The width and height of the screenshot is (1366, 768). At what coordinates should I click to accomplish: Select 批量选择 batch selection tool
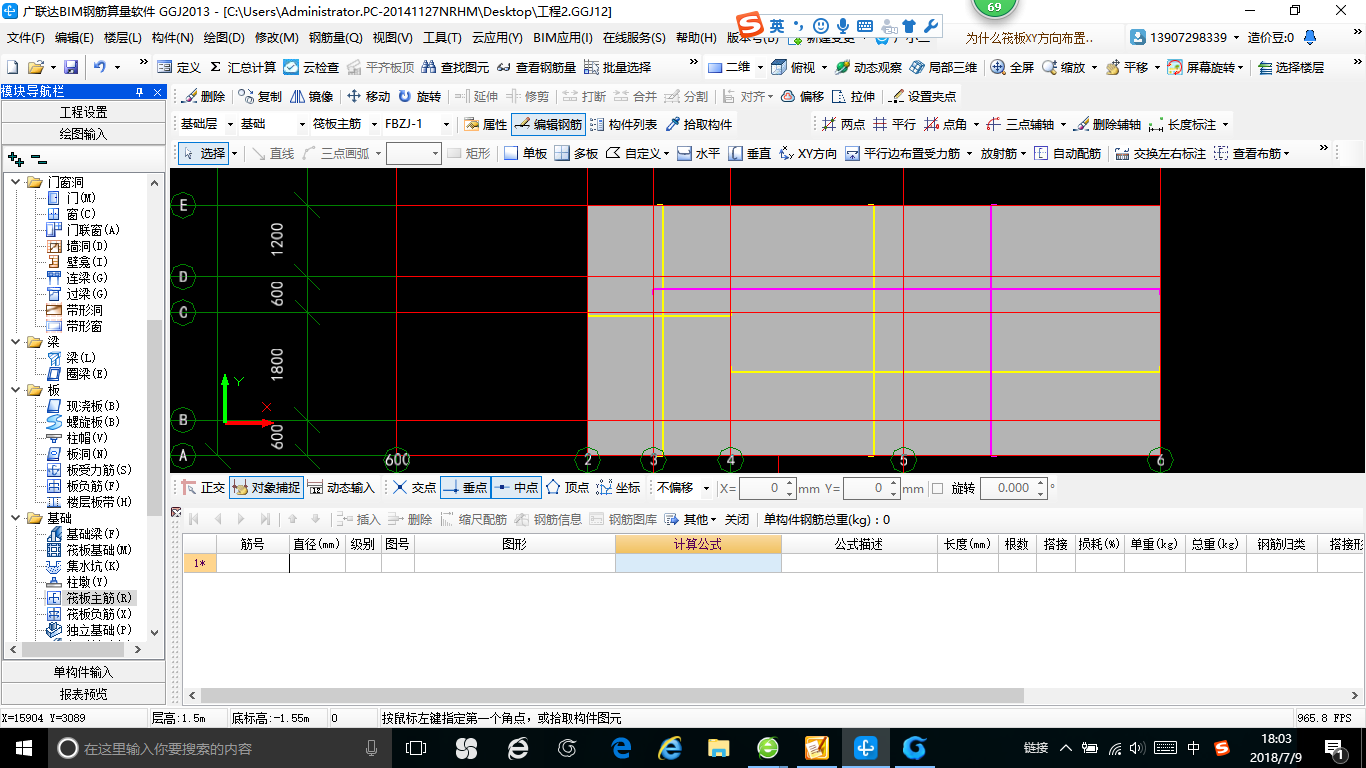(617, 67)
